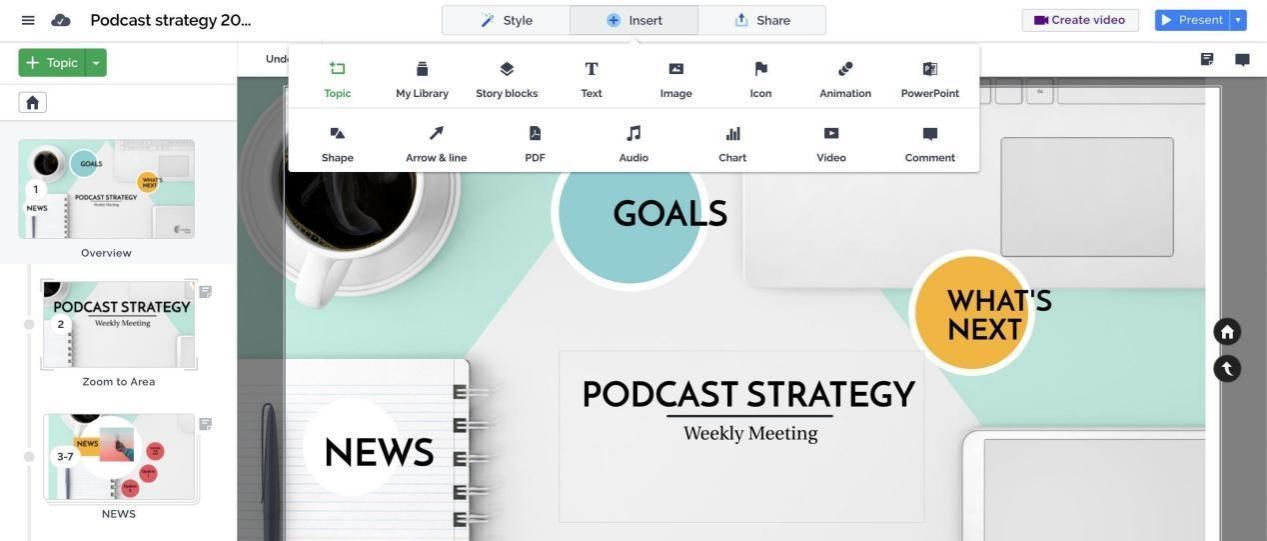
Task: Insert a PDF file
Action: click(x=535, y=144)
